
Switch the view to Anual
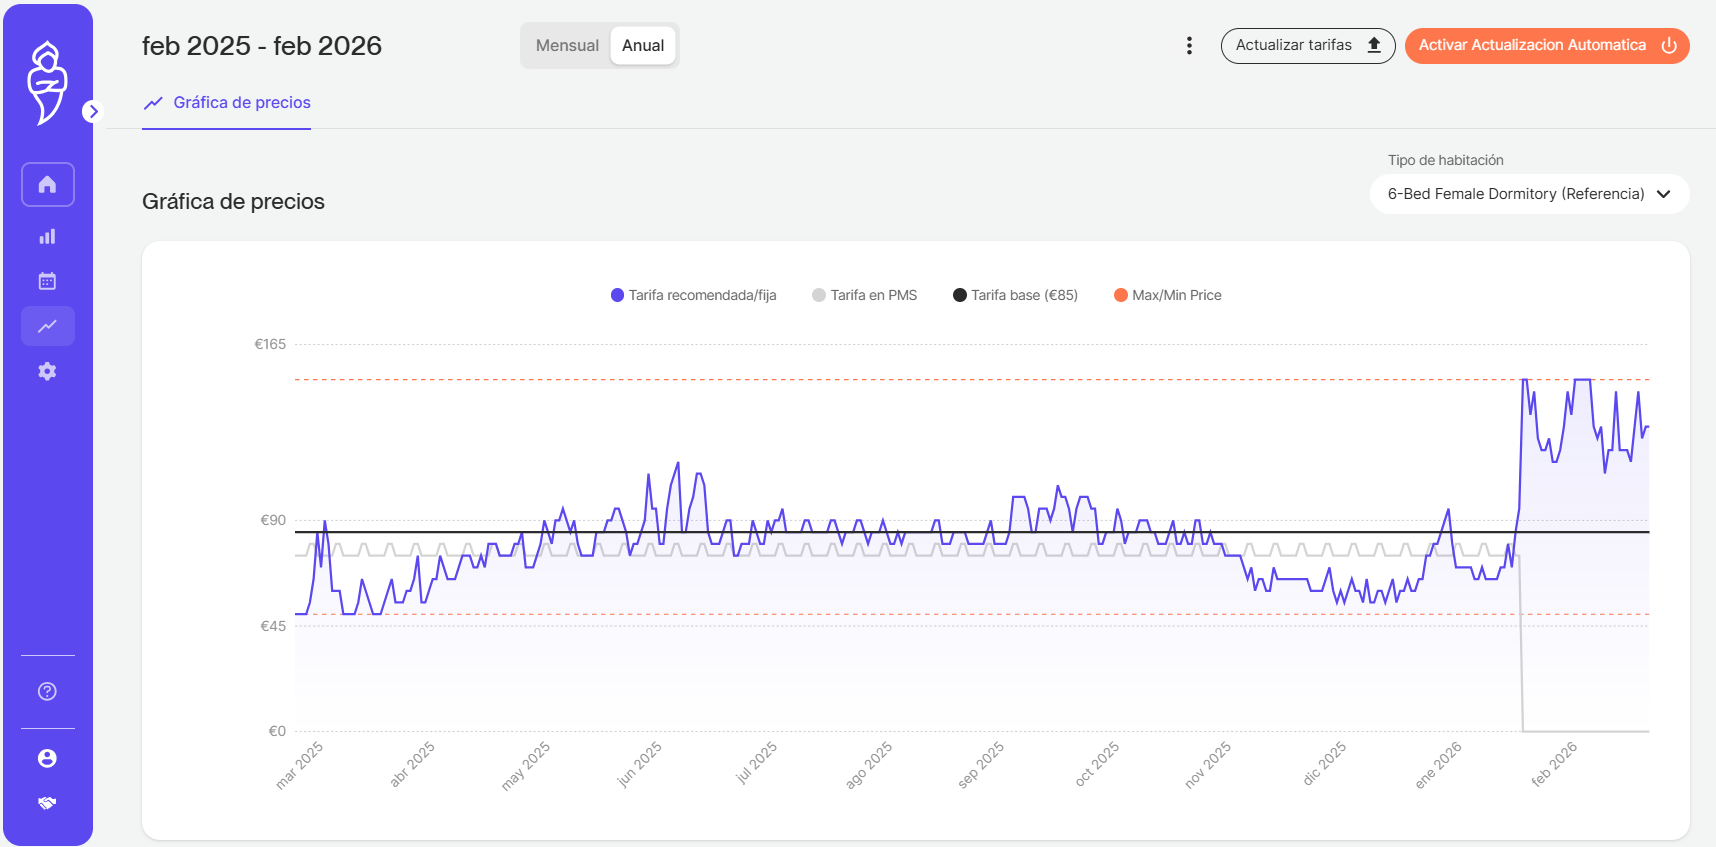(x=643, y=46)
